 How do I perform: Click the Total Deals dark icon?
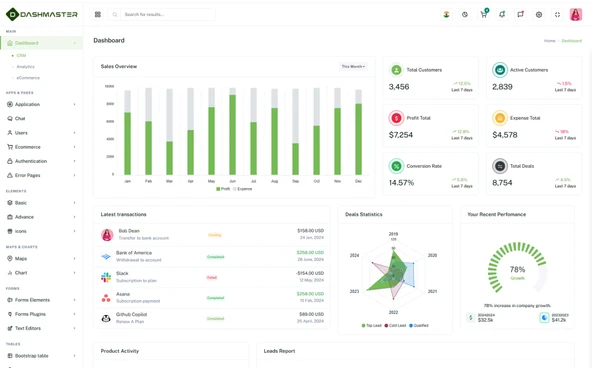coord(500,166)
